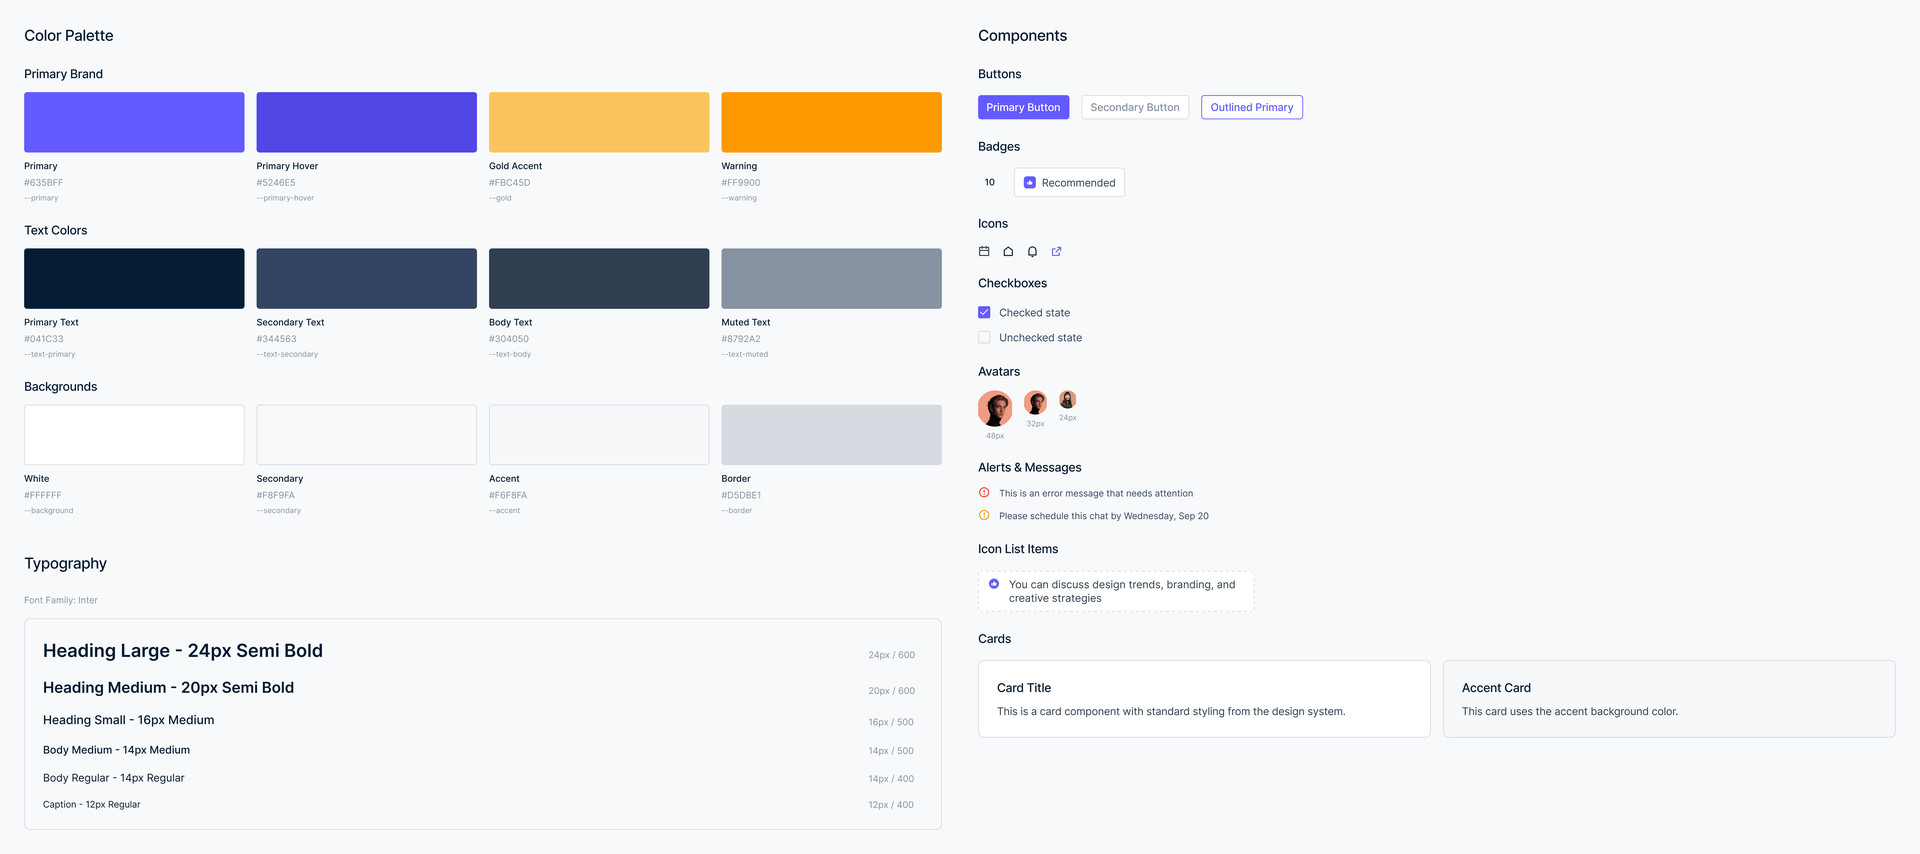Click the purple external link icon
Viewport: 1920px width, 854px height.
[x=1056, y=251]
